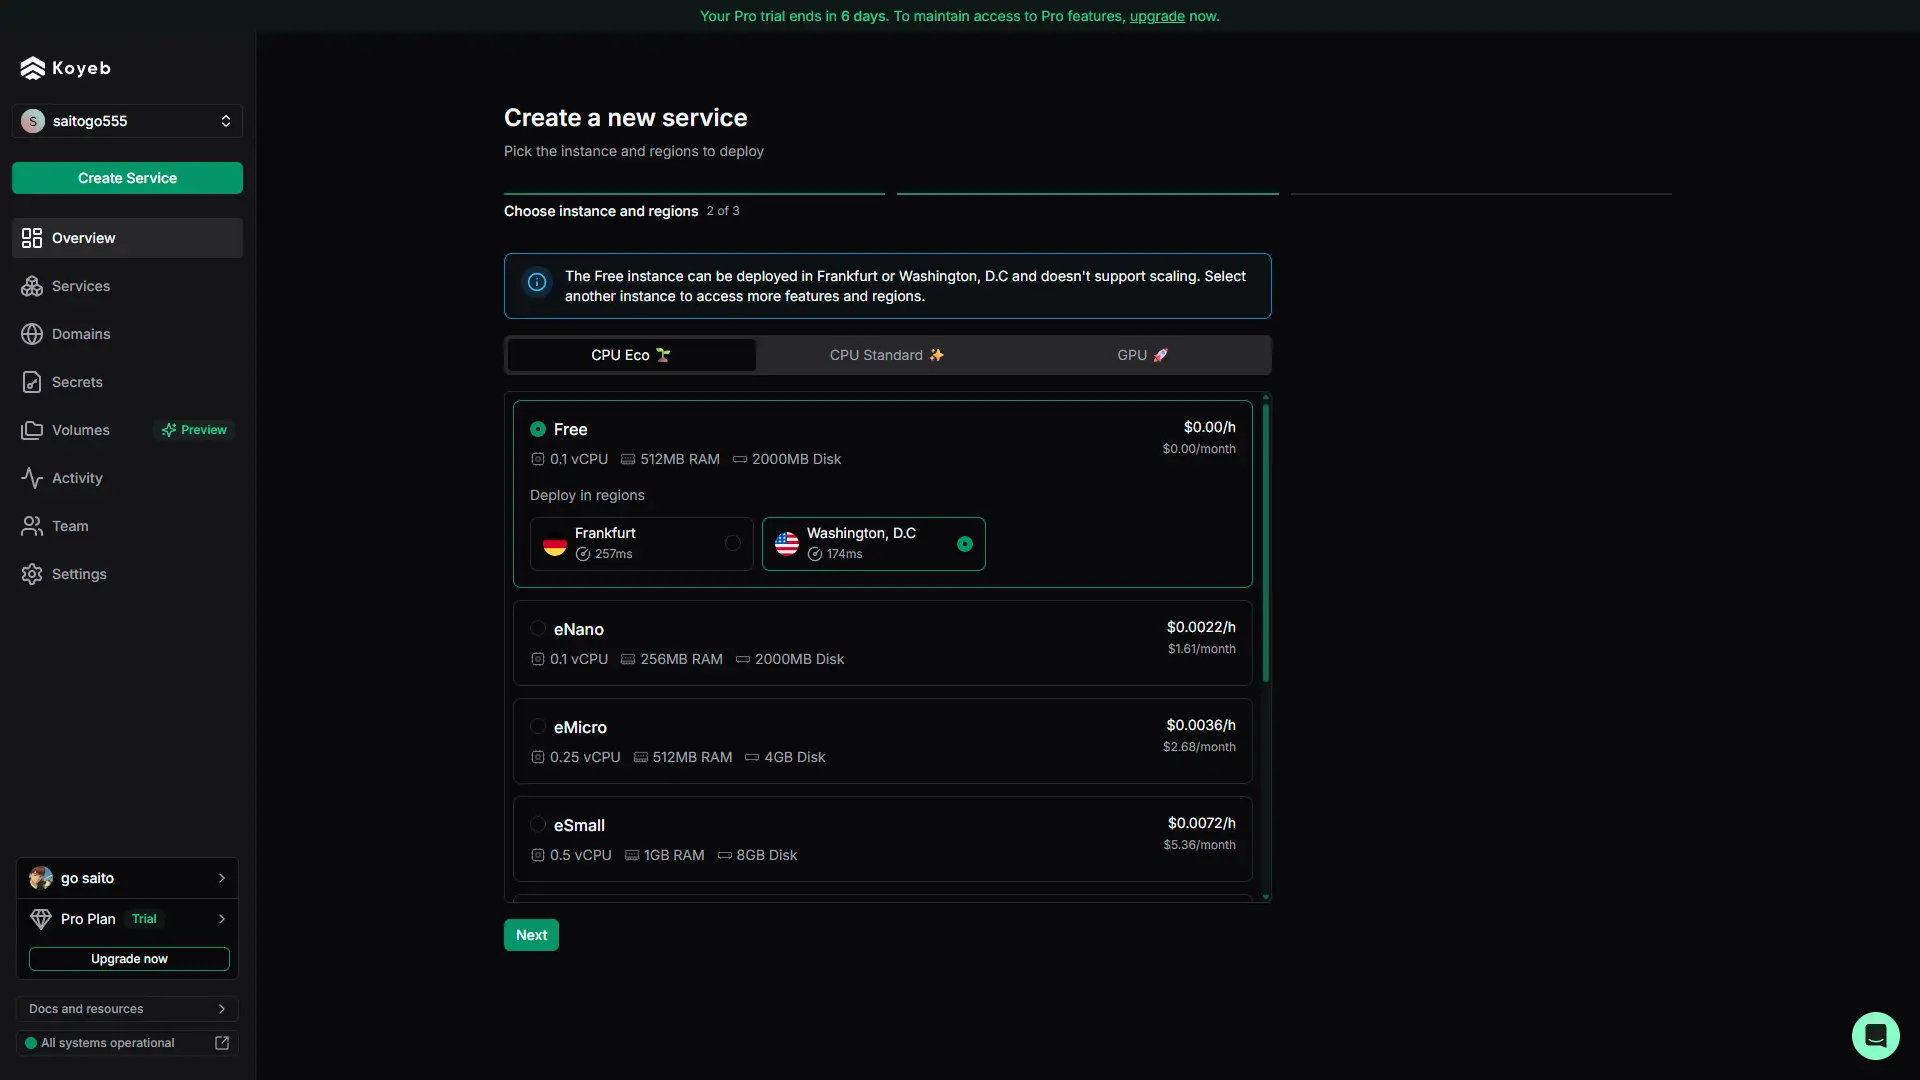Screen dimensions: 1920x1080
Task: Switch to the GPU tab
Action: [x=1142, y=355]
